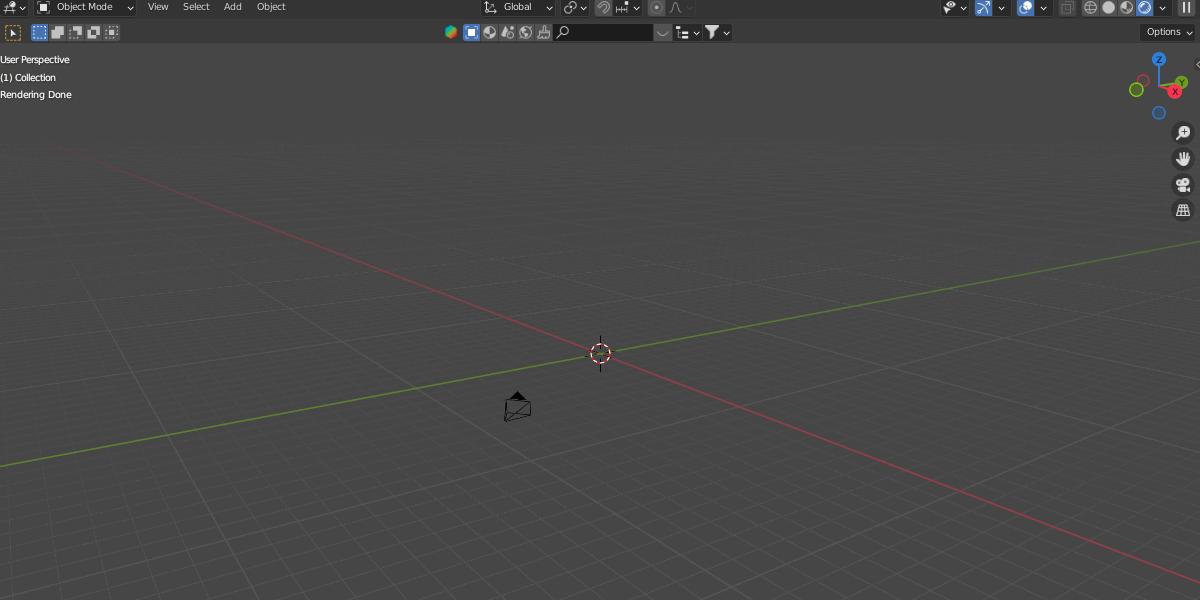Click the multicolored hexagon icon

click(451, 32)
